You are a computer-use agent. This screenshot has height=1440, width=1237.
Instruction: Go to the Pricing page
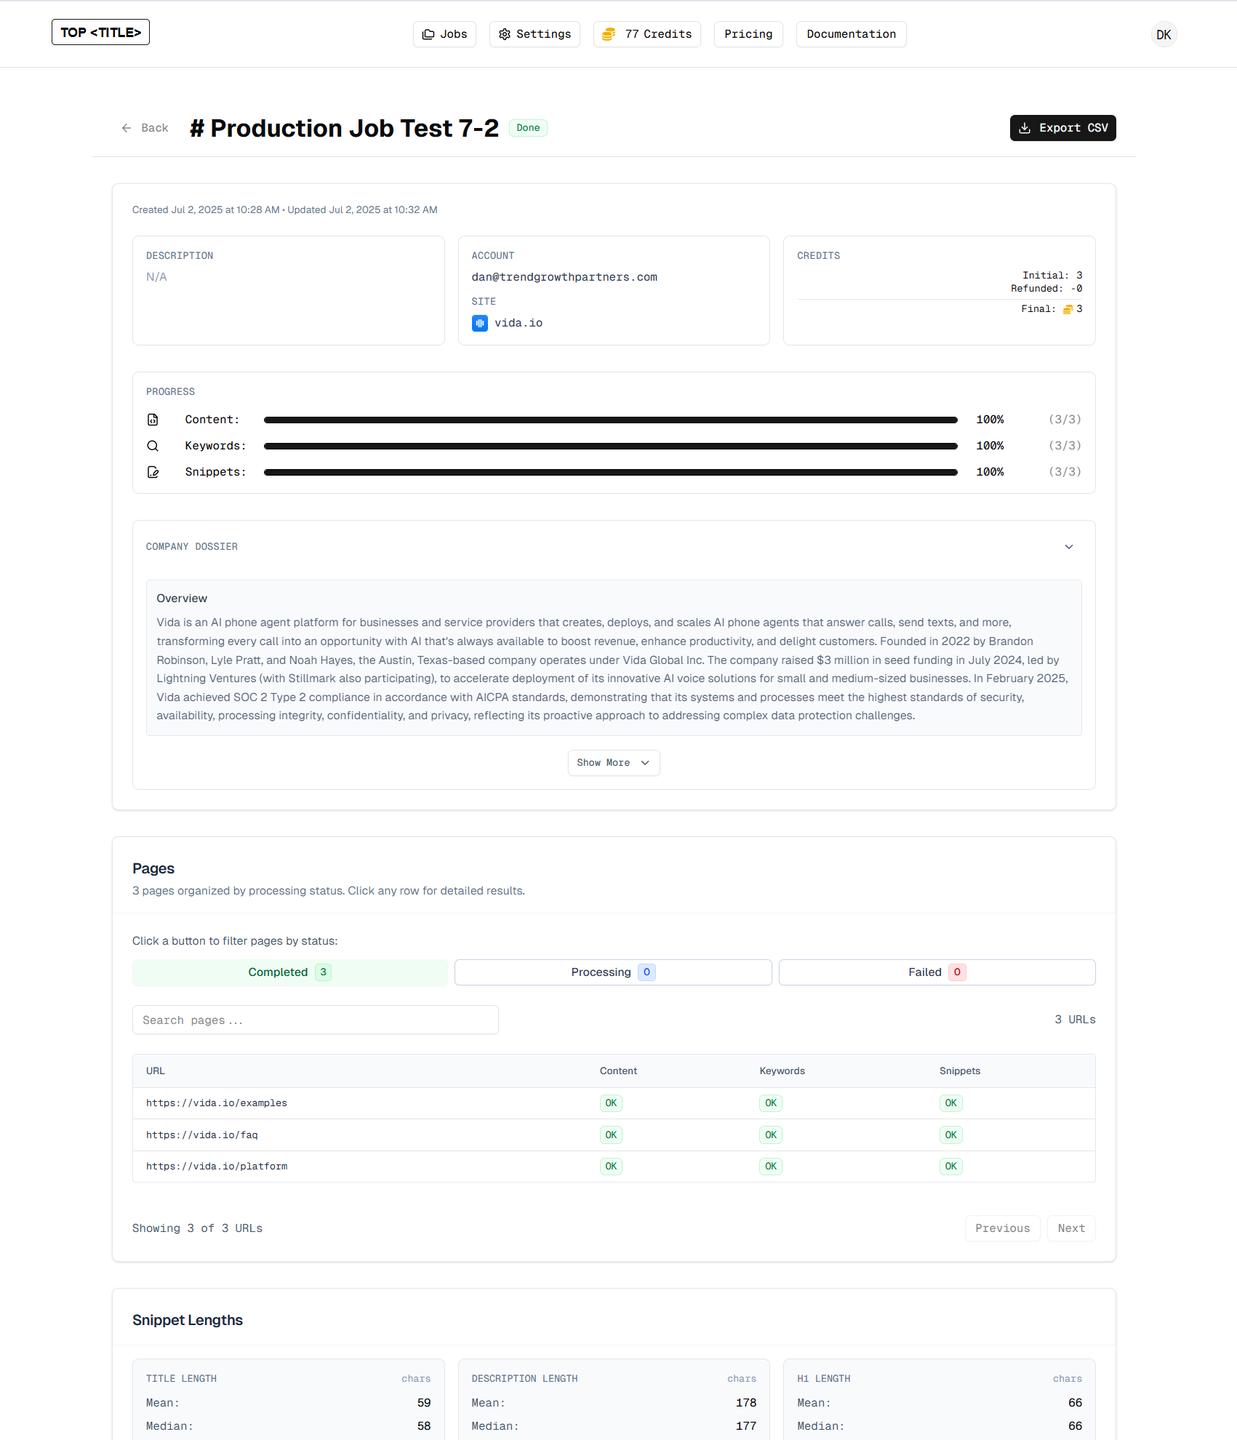point(748,34)
